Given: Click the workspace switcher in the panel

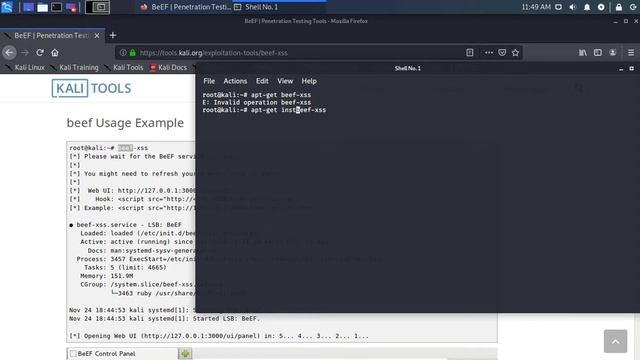Looking at the screenshot, I should 97,7.
